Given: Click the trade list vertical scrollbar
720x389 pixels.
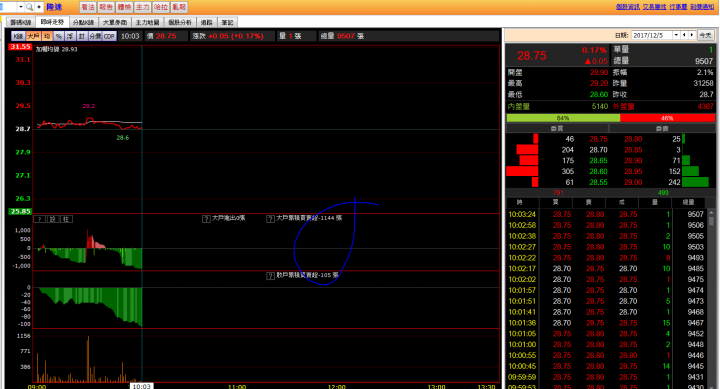Looking at the screenshot, I should pyautogui.click(x=711, y=299).
